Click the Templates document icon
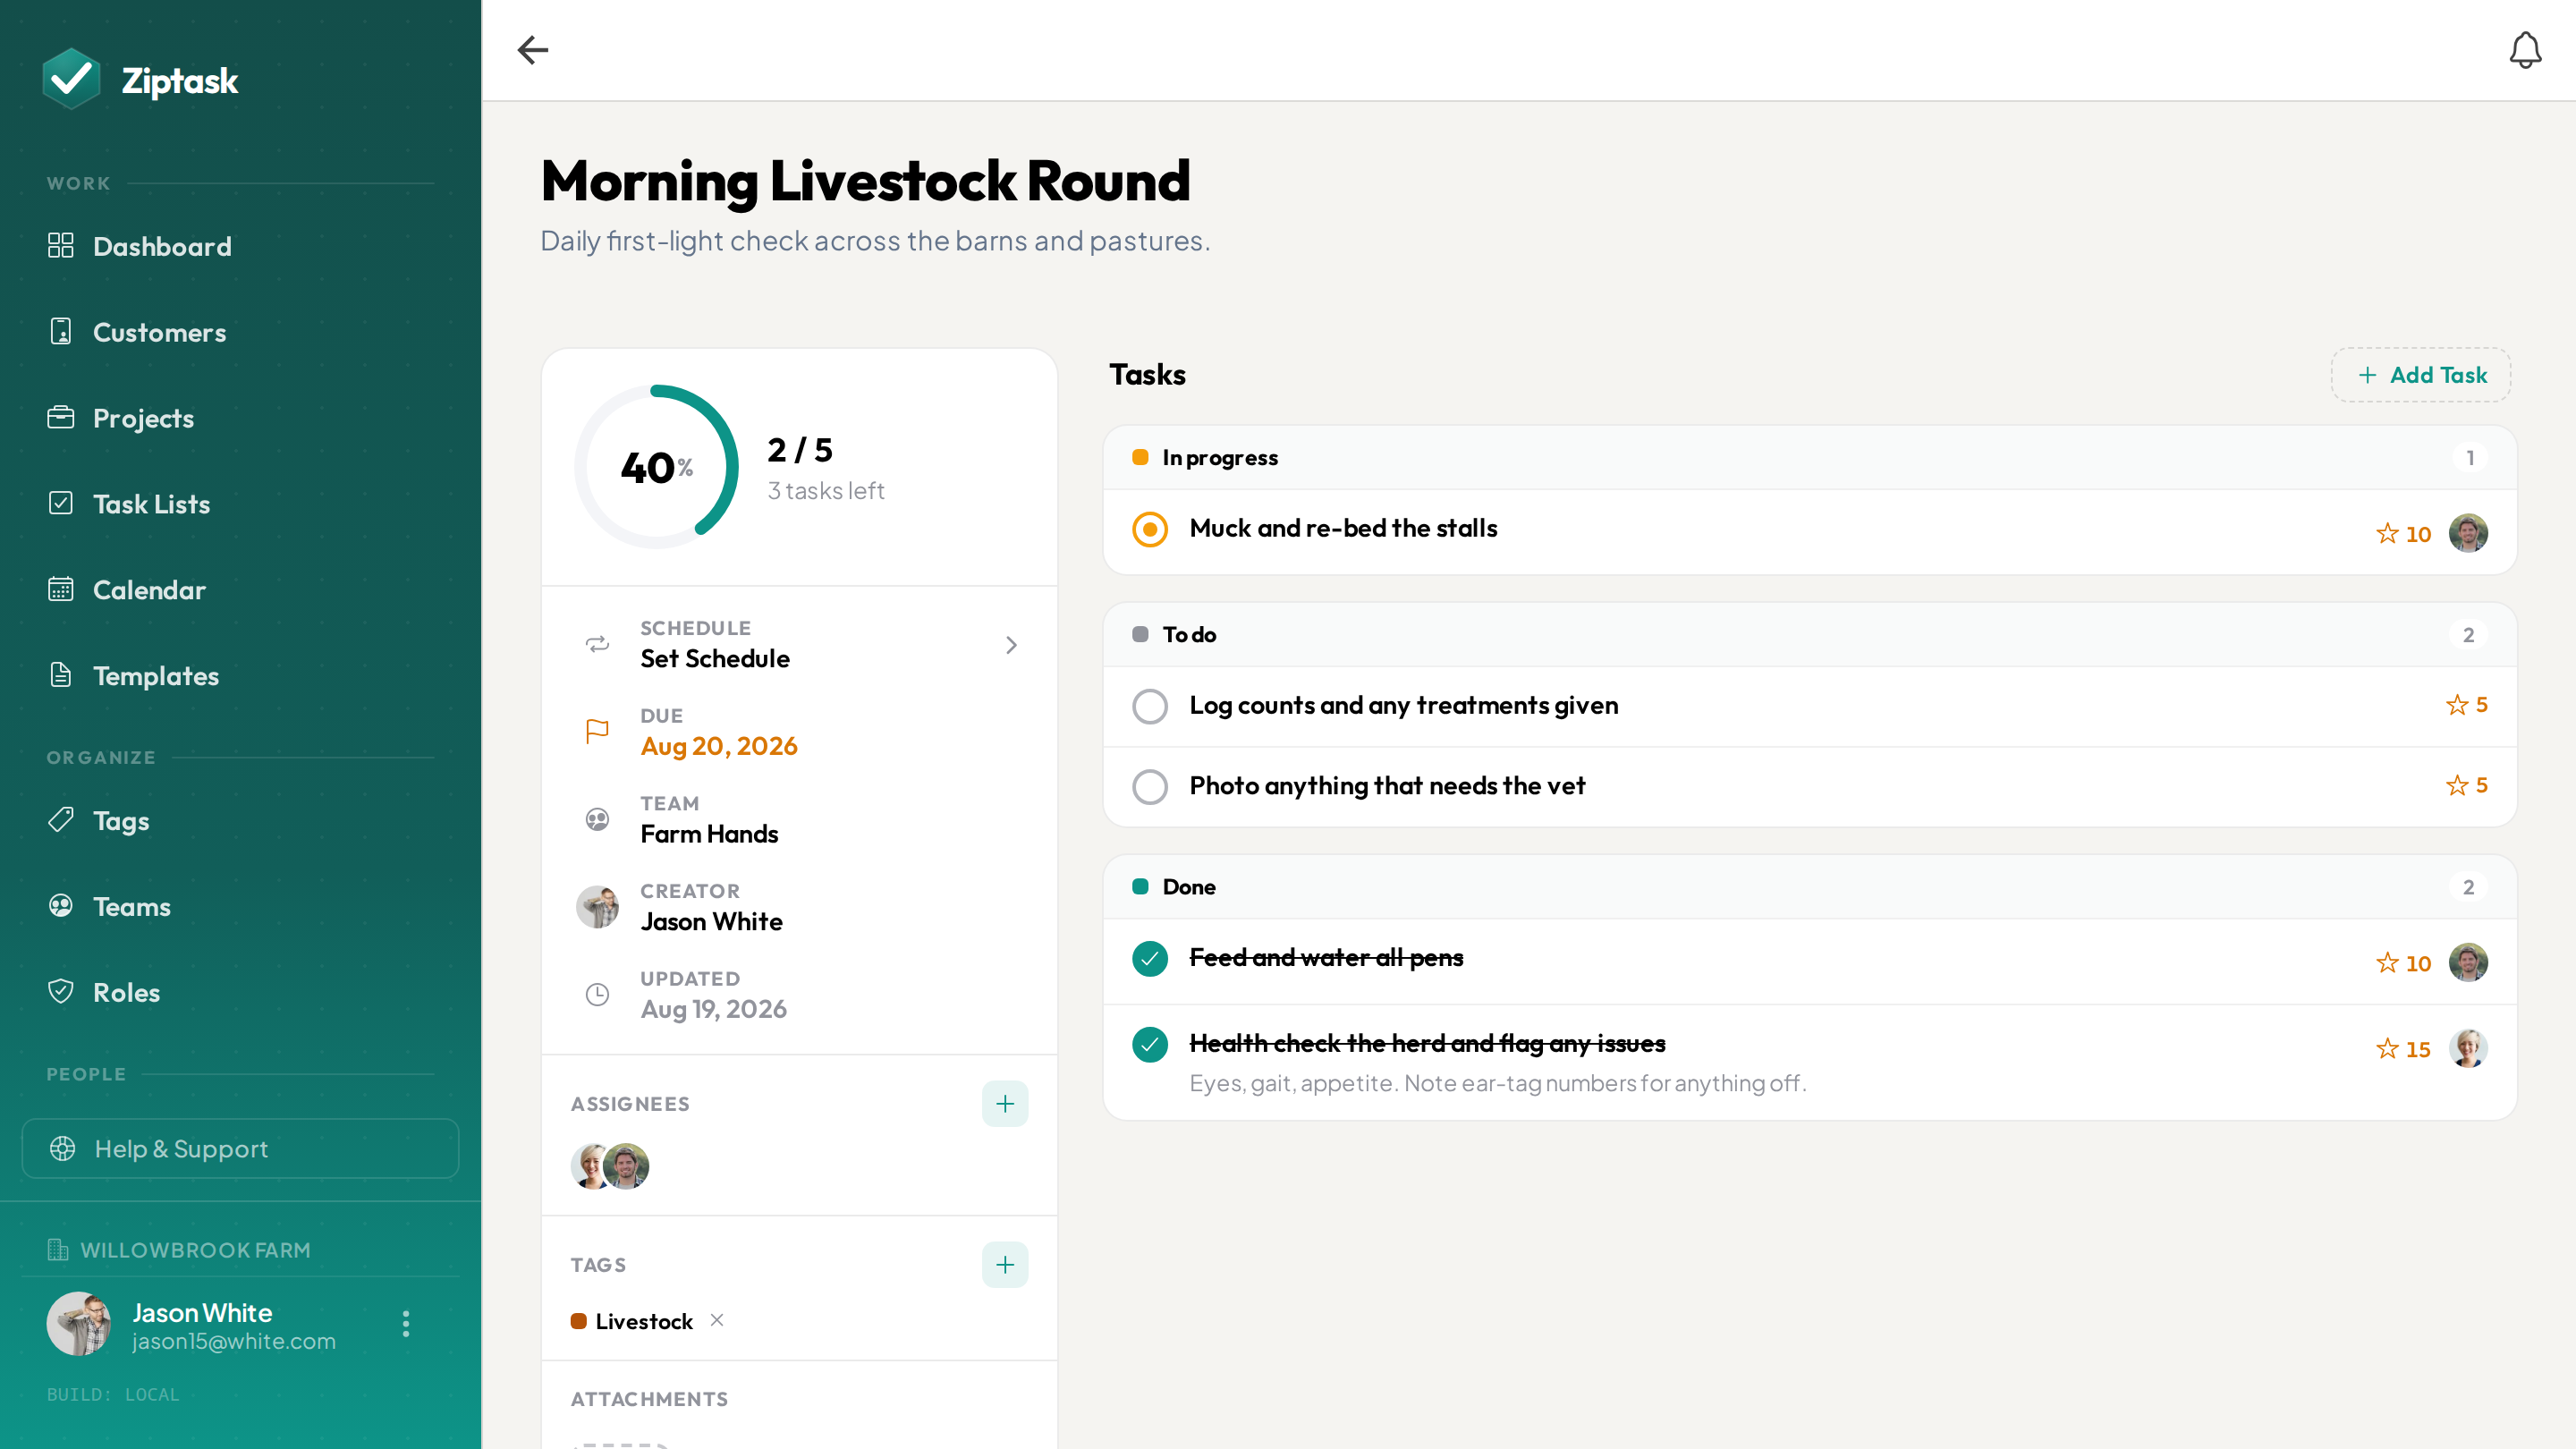2576x1449 pixels. click(x=61, y=675)
